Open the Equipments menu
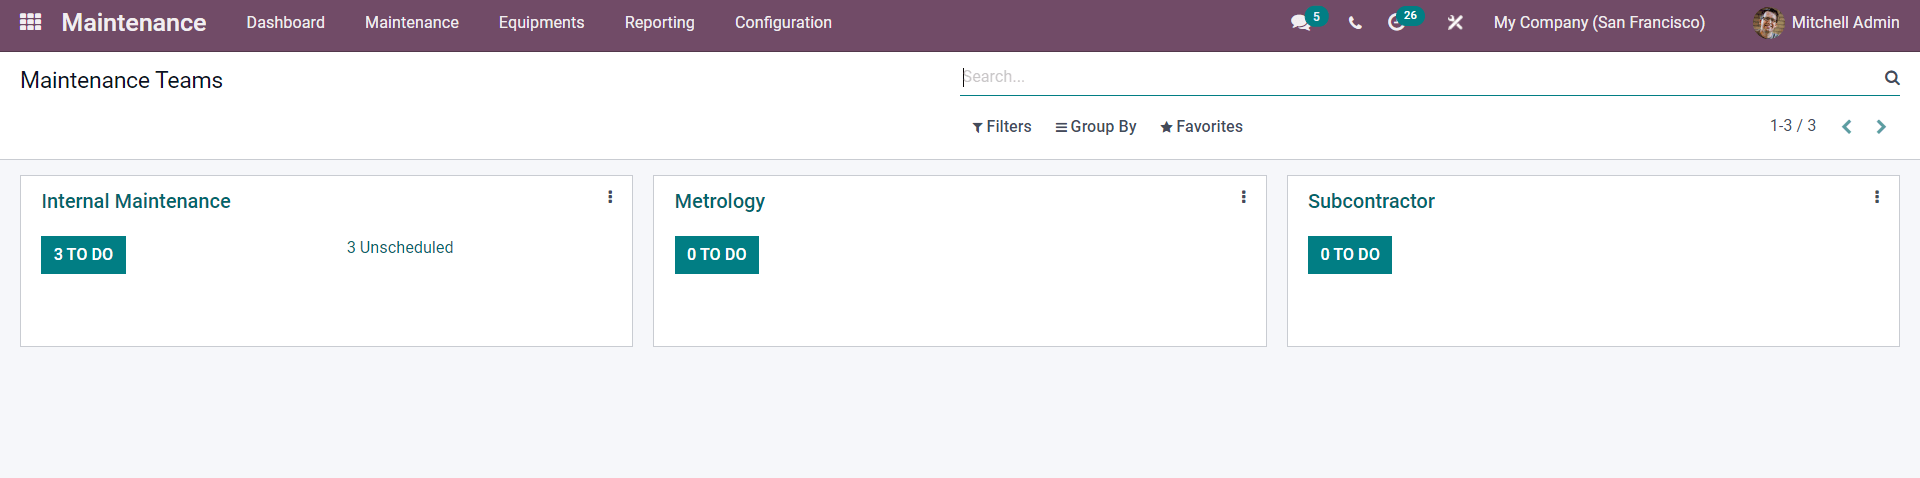This screenshot has height=478, width=1920. 541,22
